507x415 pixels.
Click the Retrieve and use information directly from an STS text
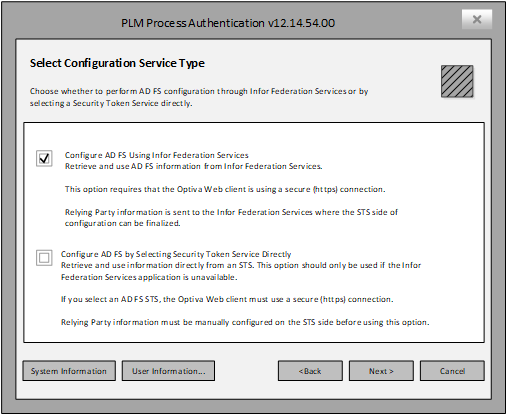pyautogui.click(x=241, y=271)
